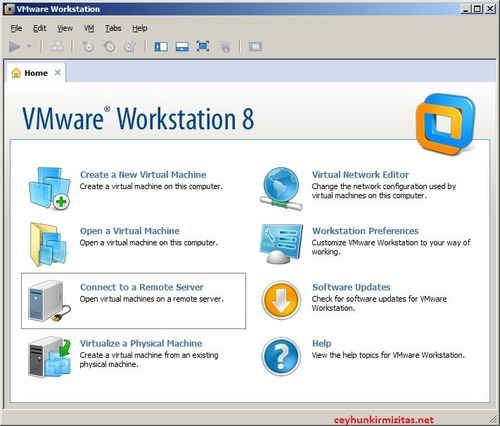Screen dimensions: 500x426
Task: Click the Virtual Network Editor globe icon
Action: click(281, 189)
